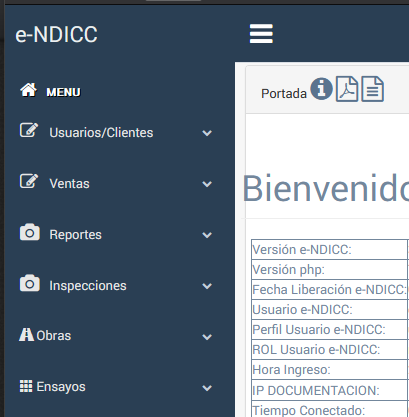Click the road icon beside Obras

click(26, 335)
